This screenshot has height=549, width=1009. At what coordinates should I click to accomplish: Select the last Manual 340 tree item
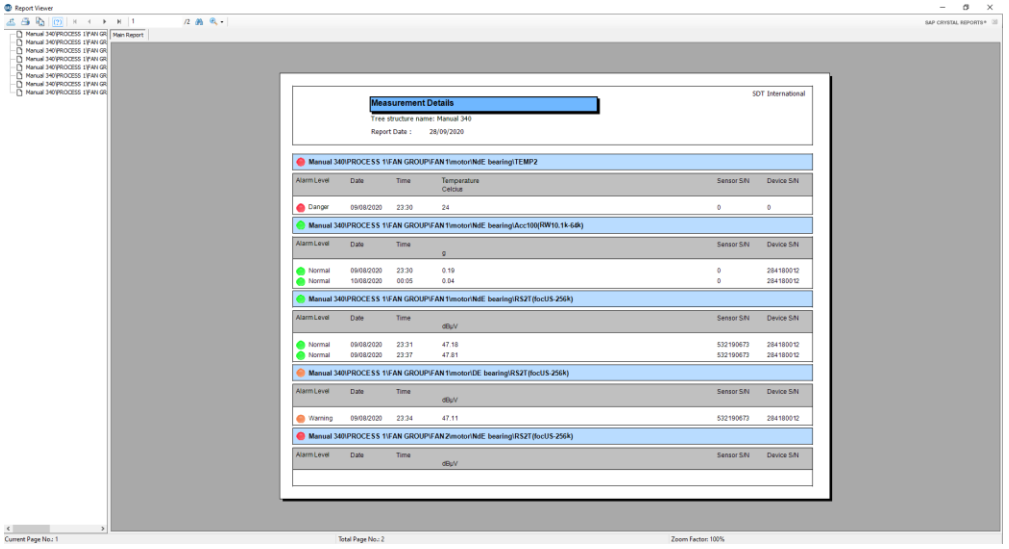pyautogui.click(x=65, y=92)
